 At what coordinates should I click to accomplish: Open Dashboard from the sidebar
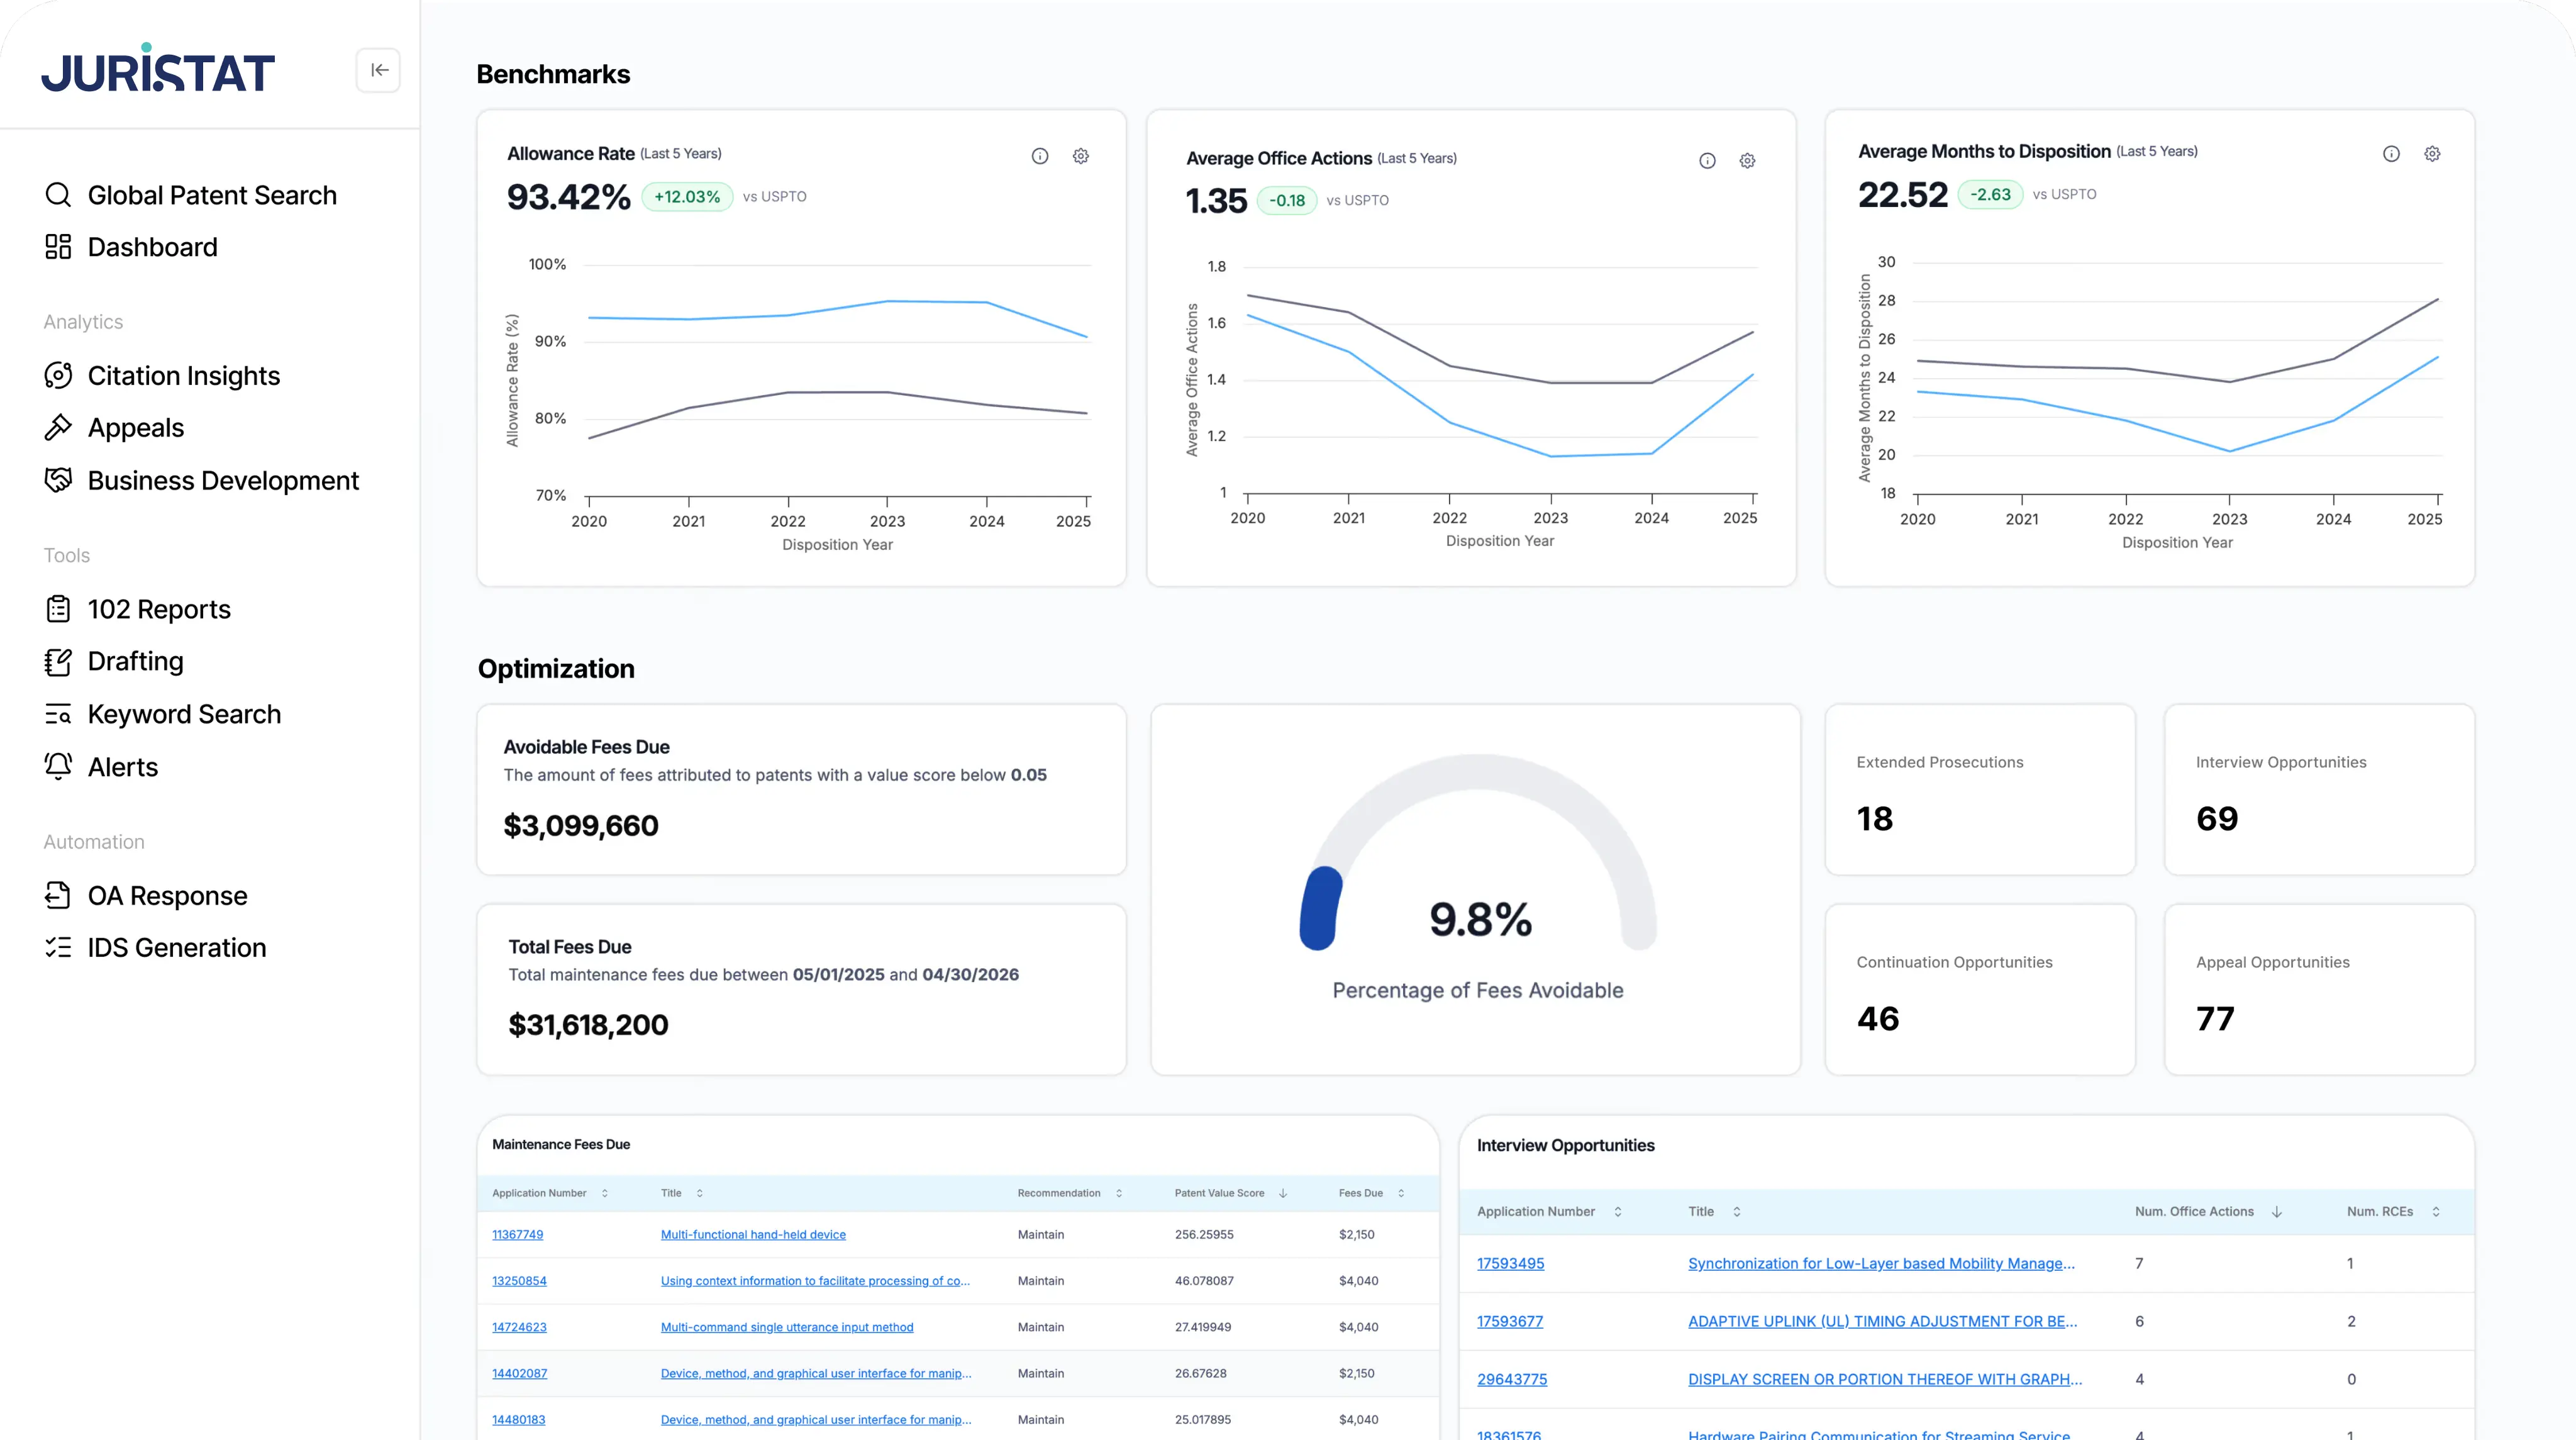(x=58, y=246)
